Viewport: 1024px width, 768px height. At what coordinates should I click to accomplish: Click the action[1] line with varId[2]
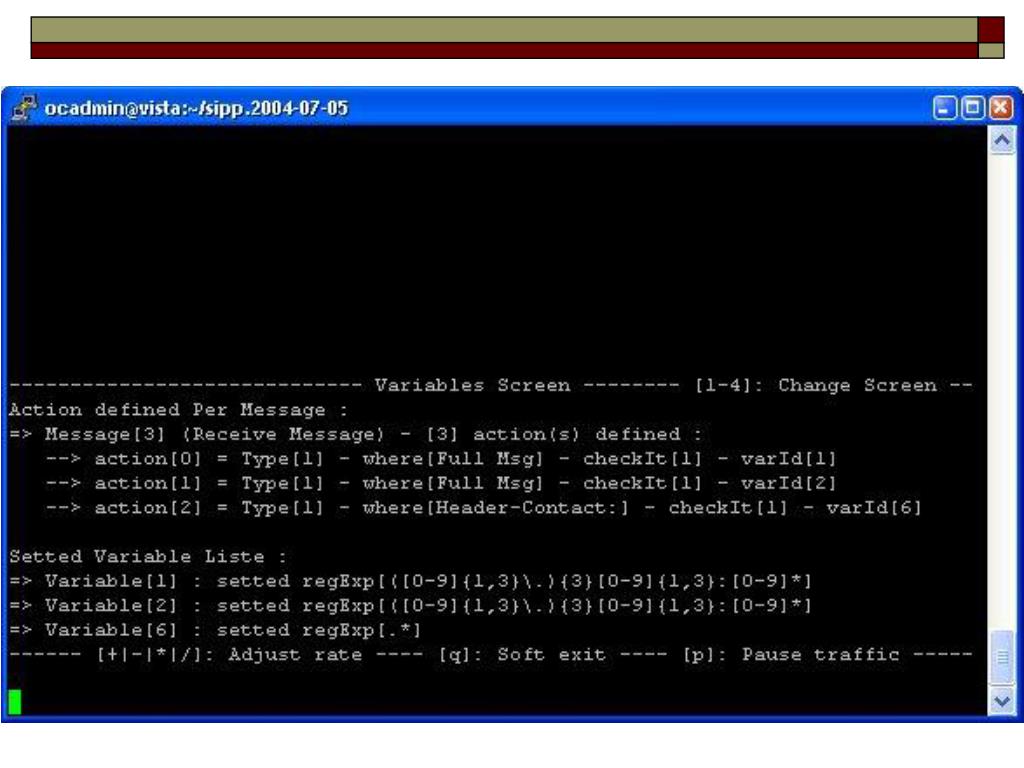click(x=441, y=483)
